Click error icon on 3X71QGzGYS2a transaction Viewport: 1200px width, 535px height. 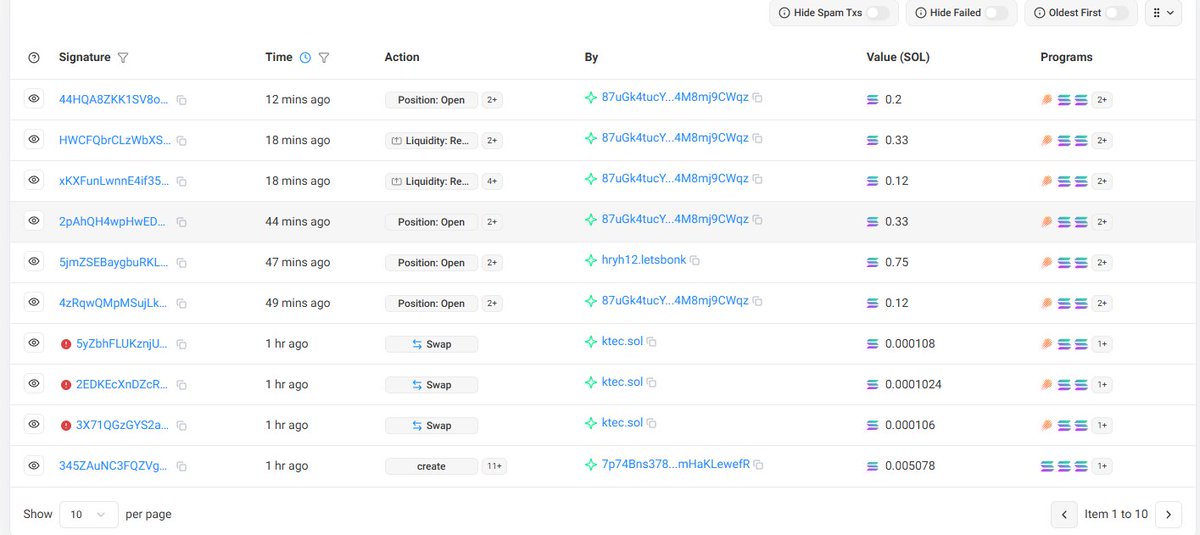coord(66,426)
